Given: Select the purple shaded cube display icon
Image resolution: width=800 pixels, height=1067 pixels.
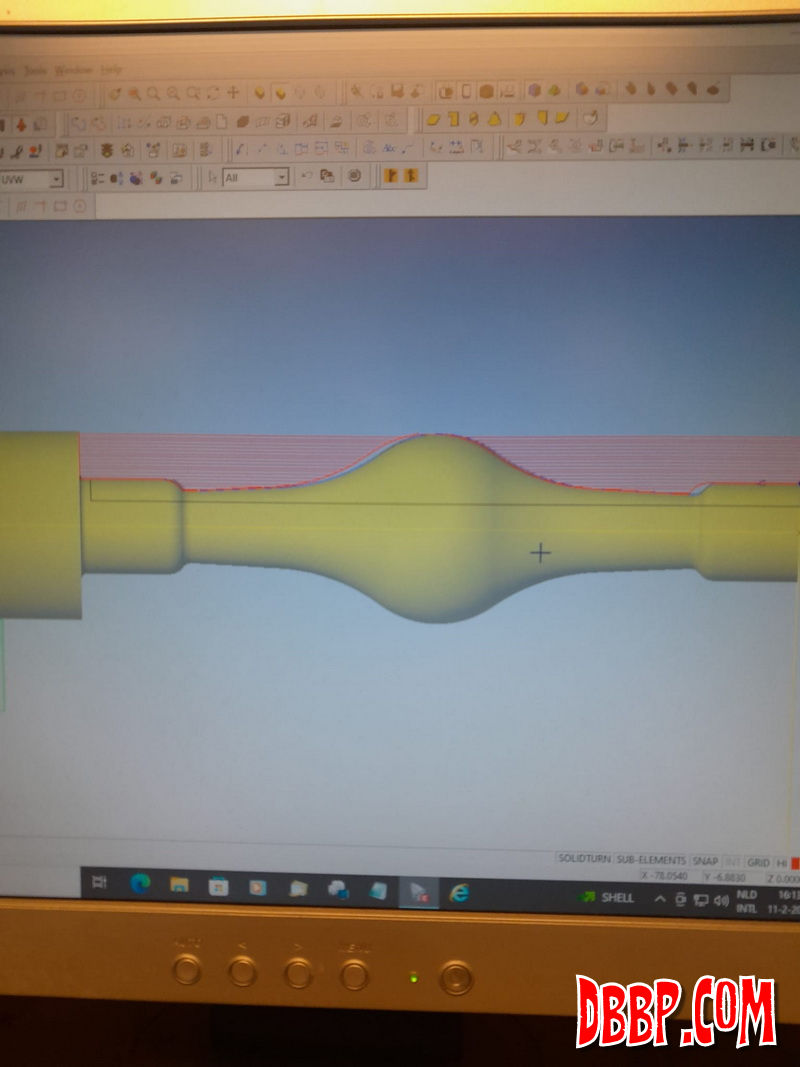Looking at the screenshot, I should [x=534, y=90].
